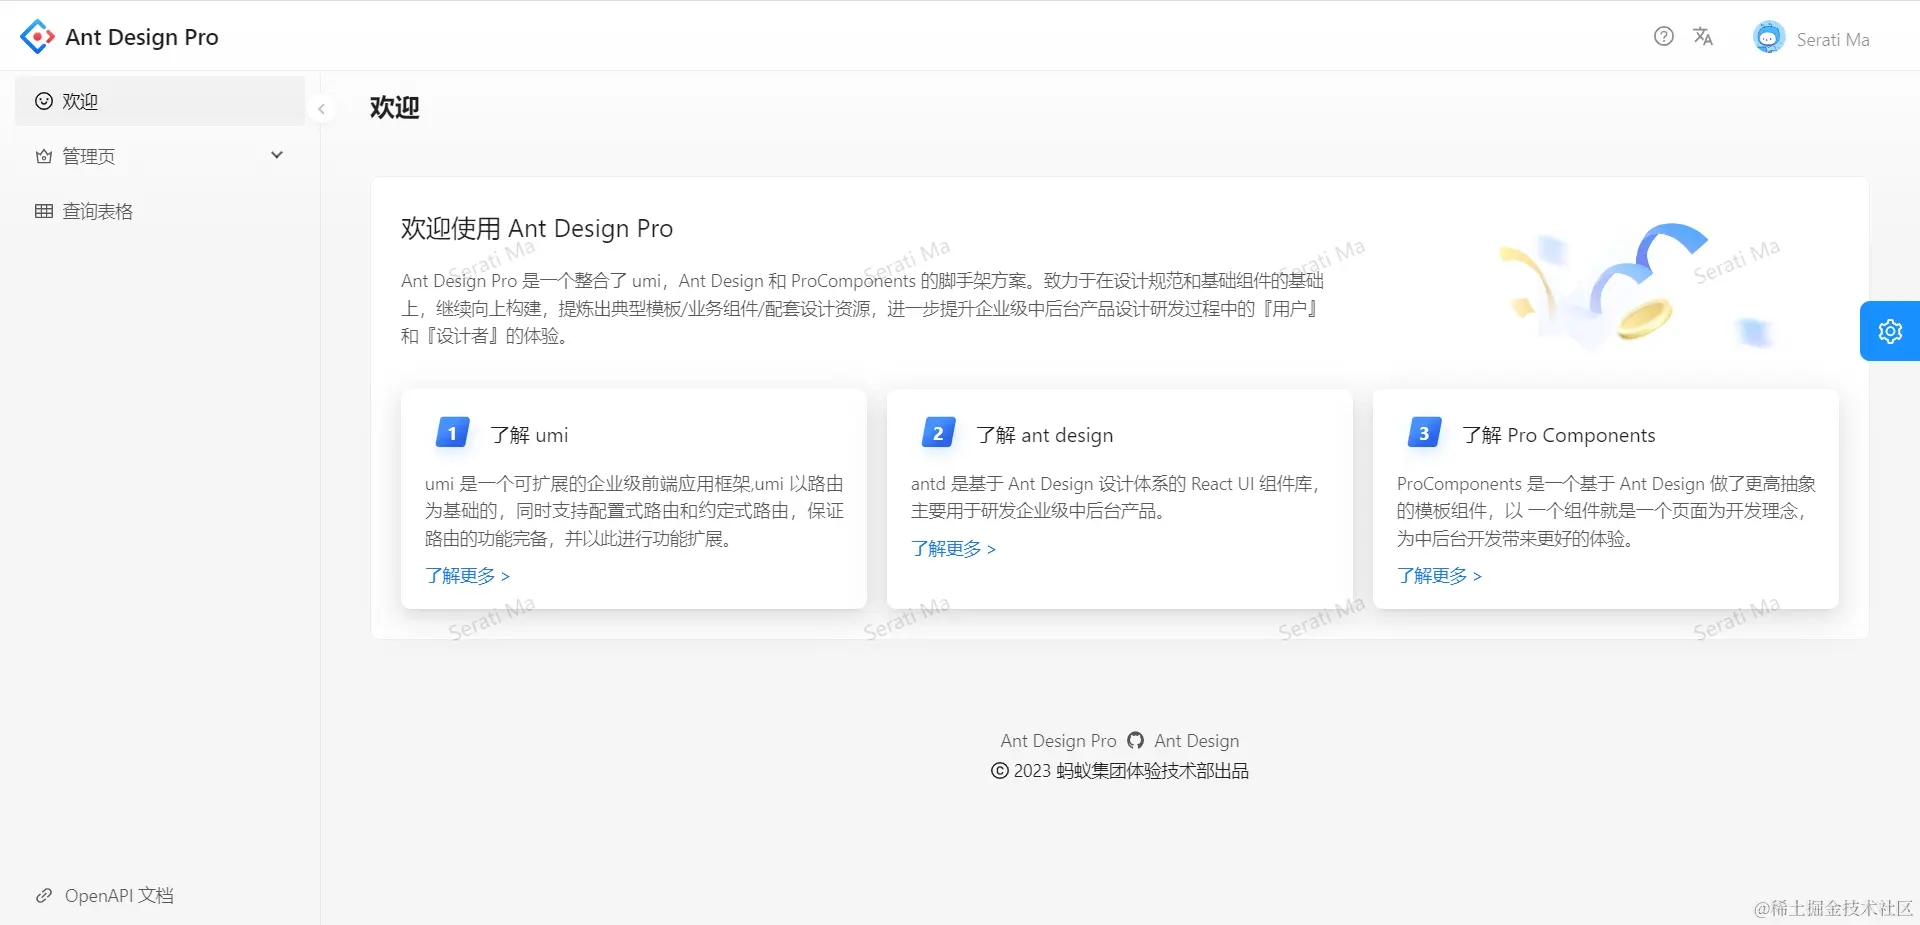Switch language with the translate icon
Viewport: 1920px width, 925px height.
click(1703, 37)
